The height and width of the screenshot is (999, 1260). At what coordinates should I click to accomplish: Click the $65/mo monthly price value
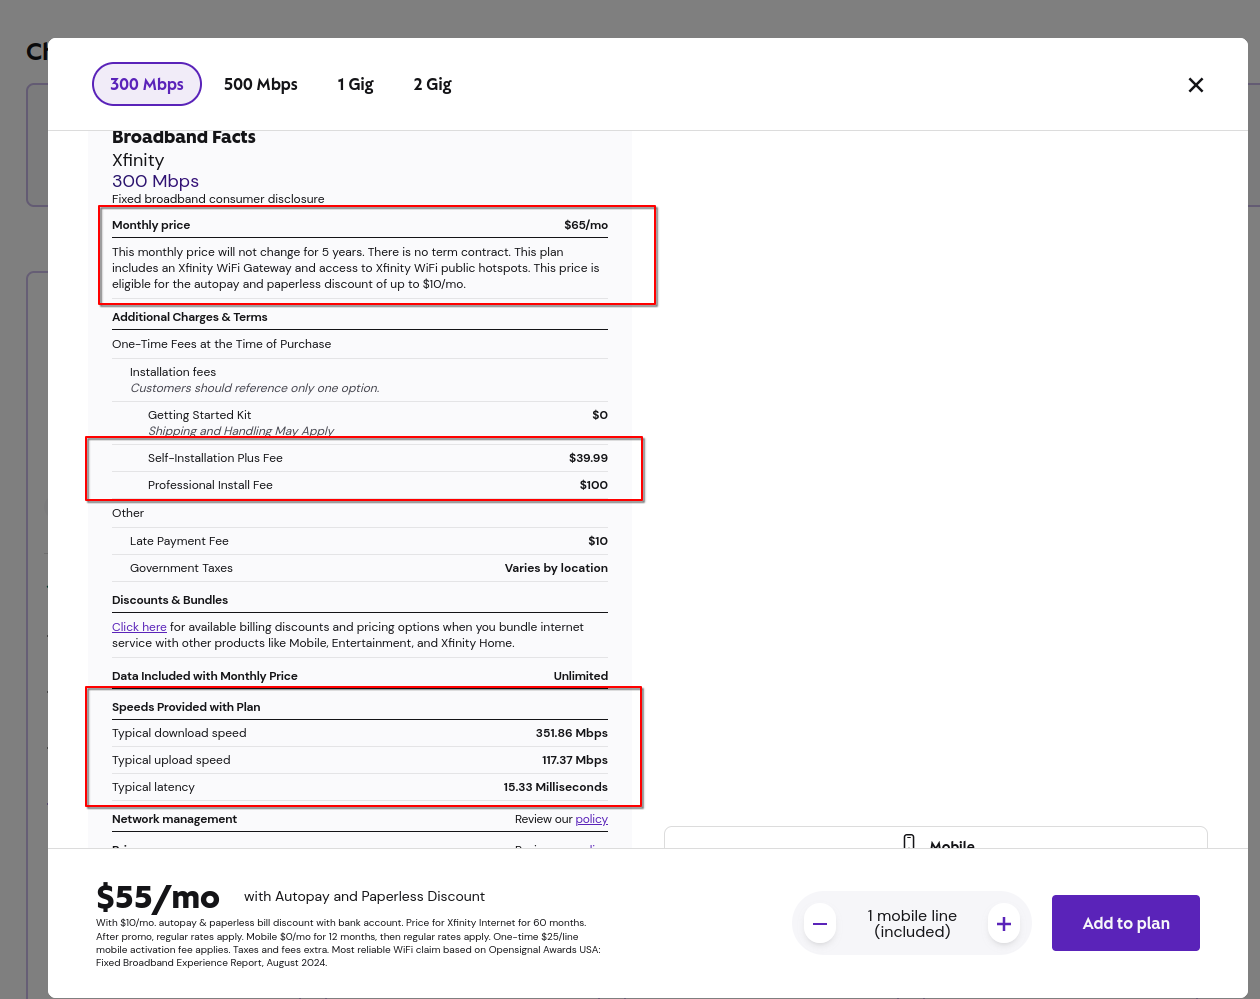586,225
